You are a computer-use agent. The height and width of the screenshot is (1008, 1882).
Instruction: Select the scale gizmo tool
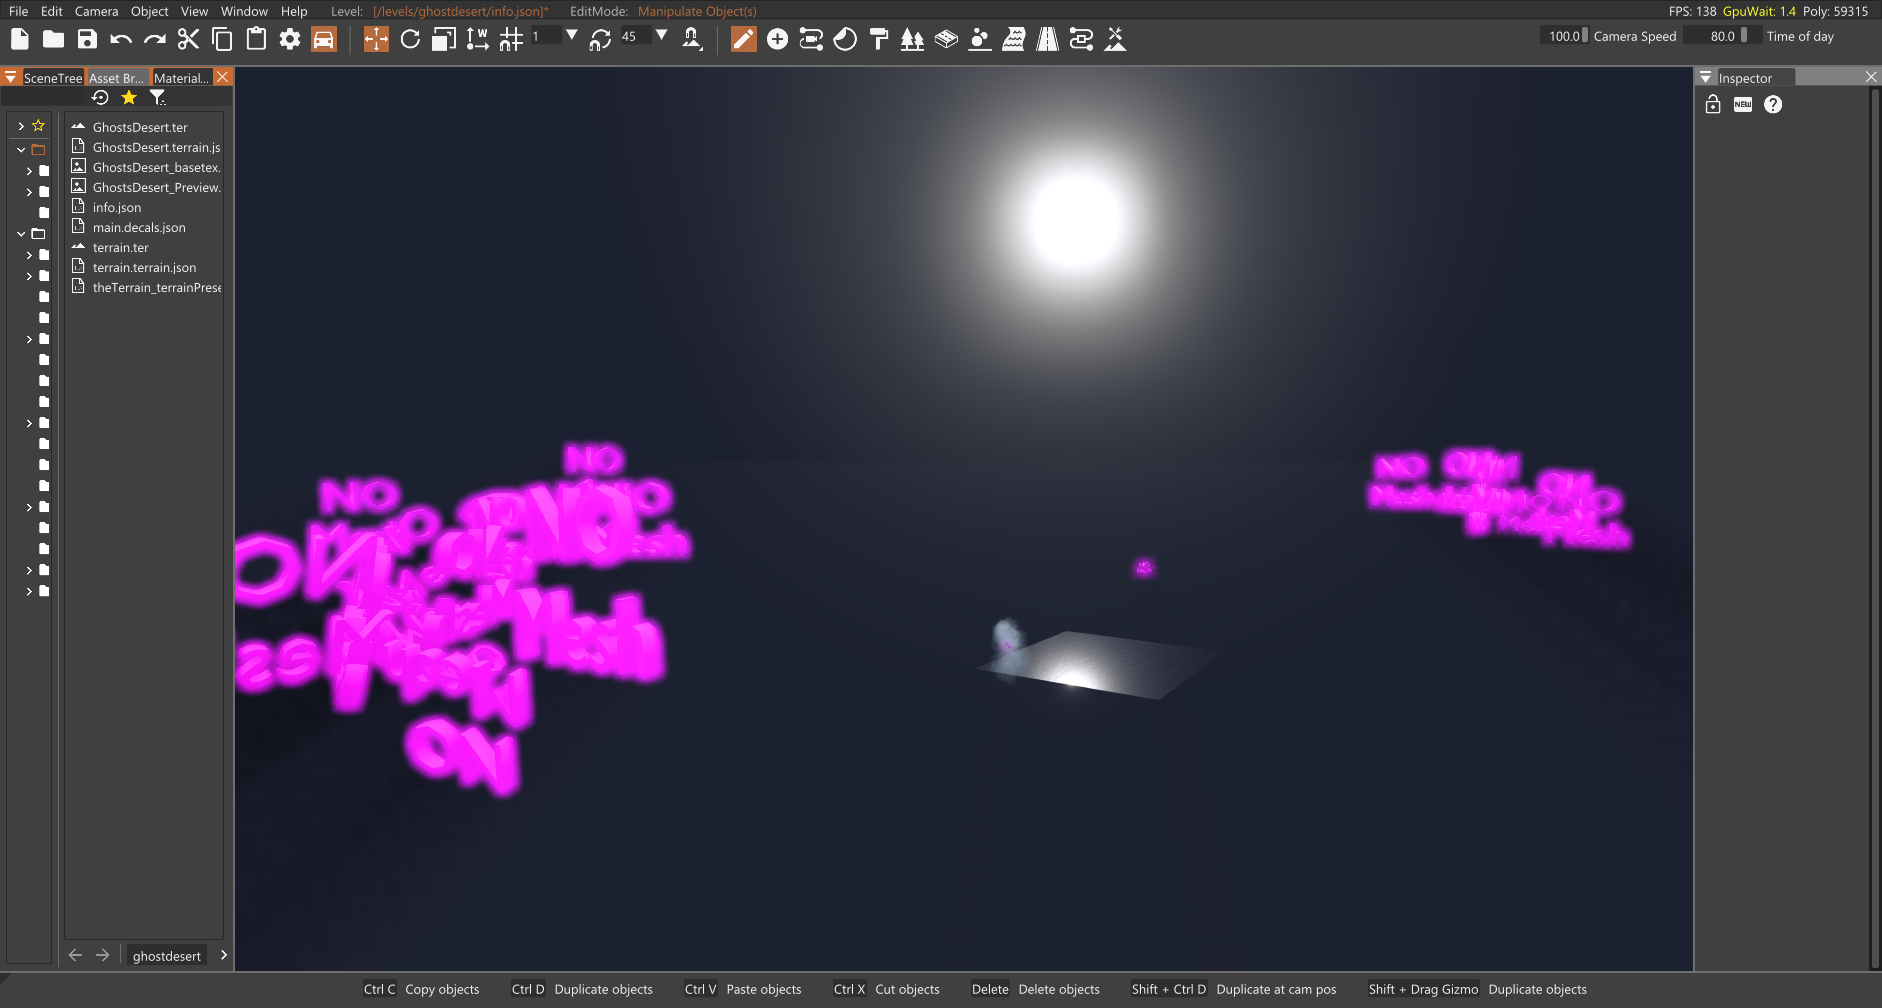coord(444,39)
